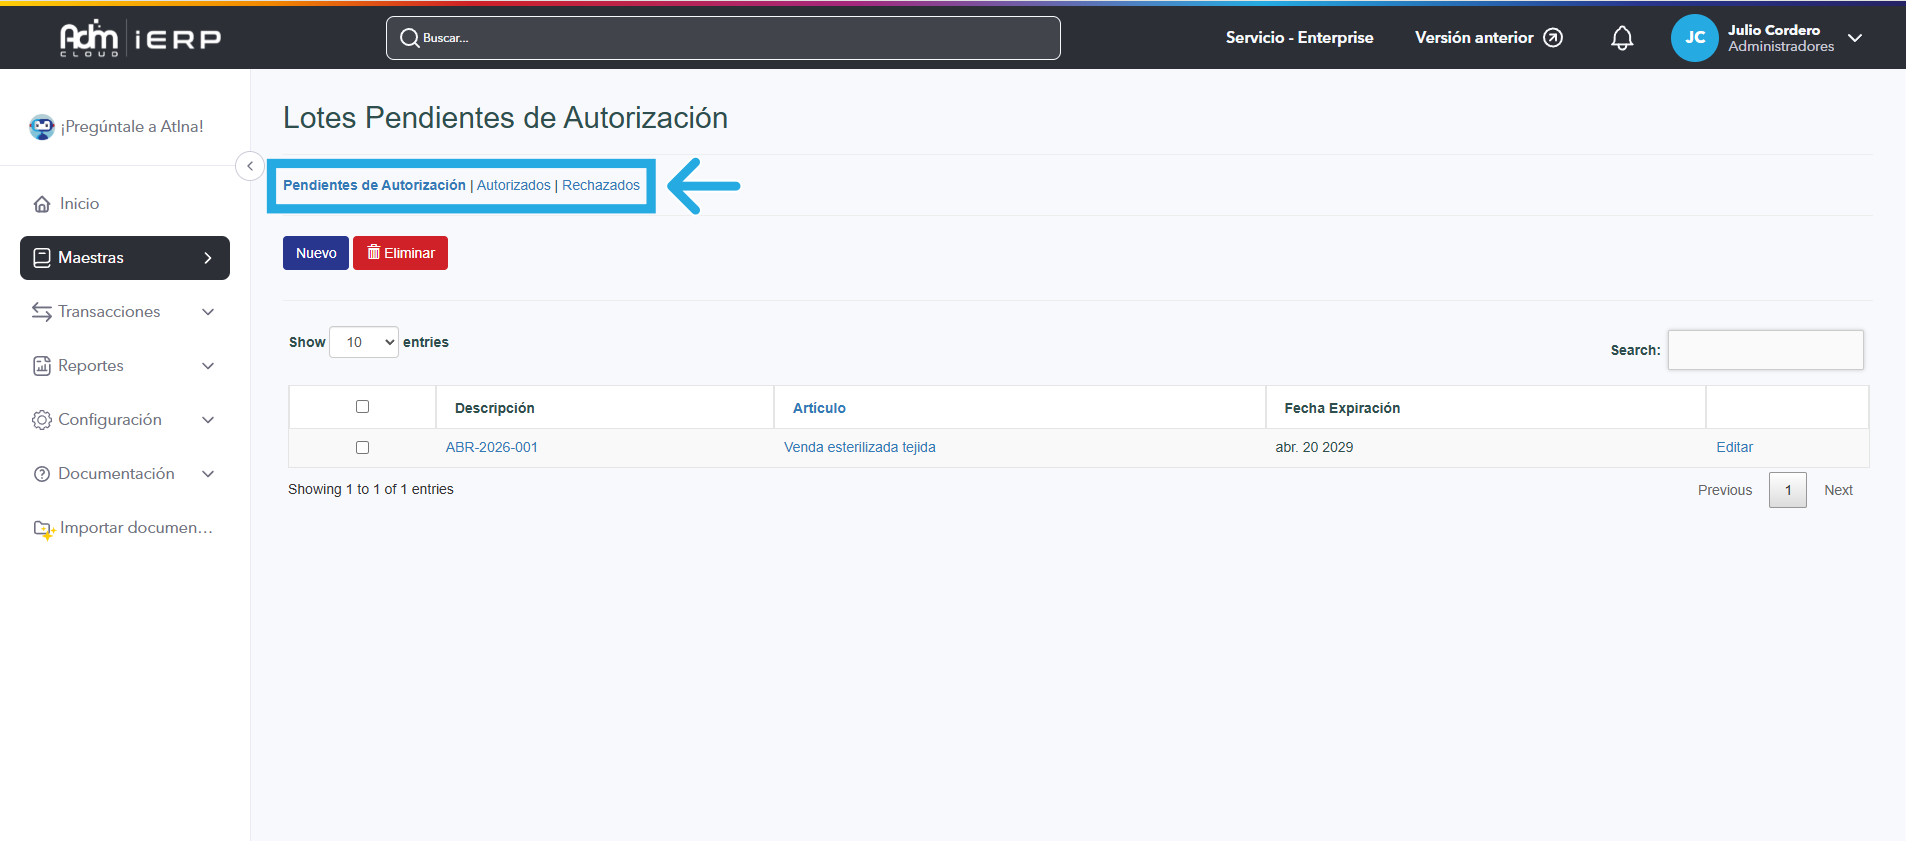Click the JC user avatar
Image resolution: width=1906 pixels, height=841 pixels.
1694,38
